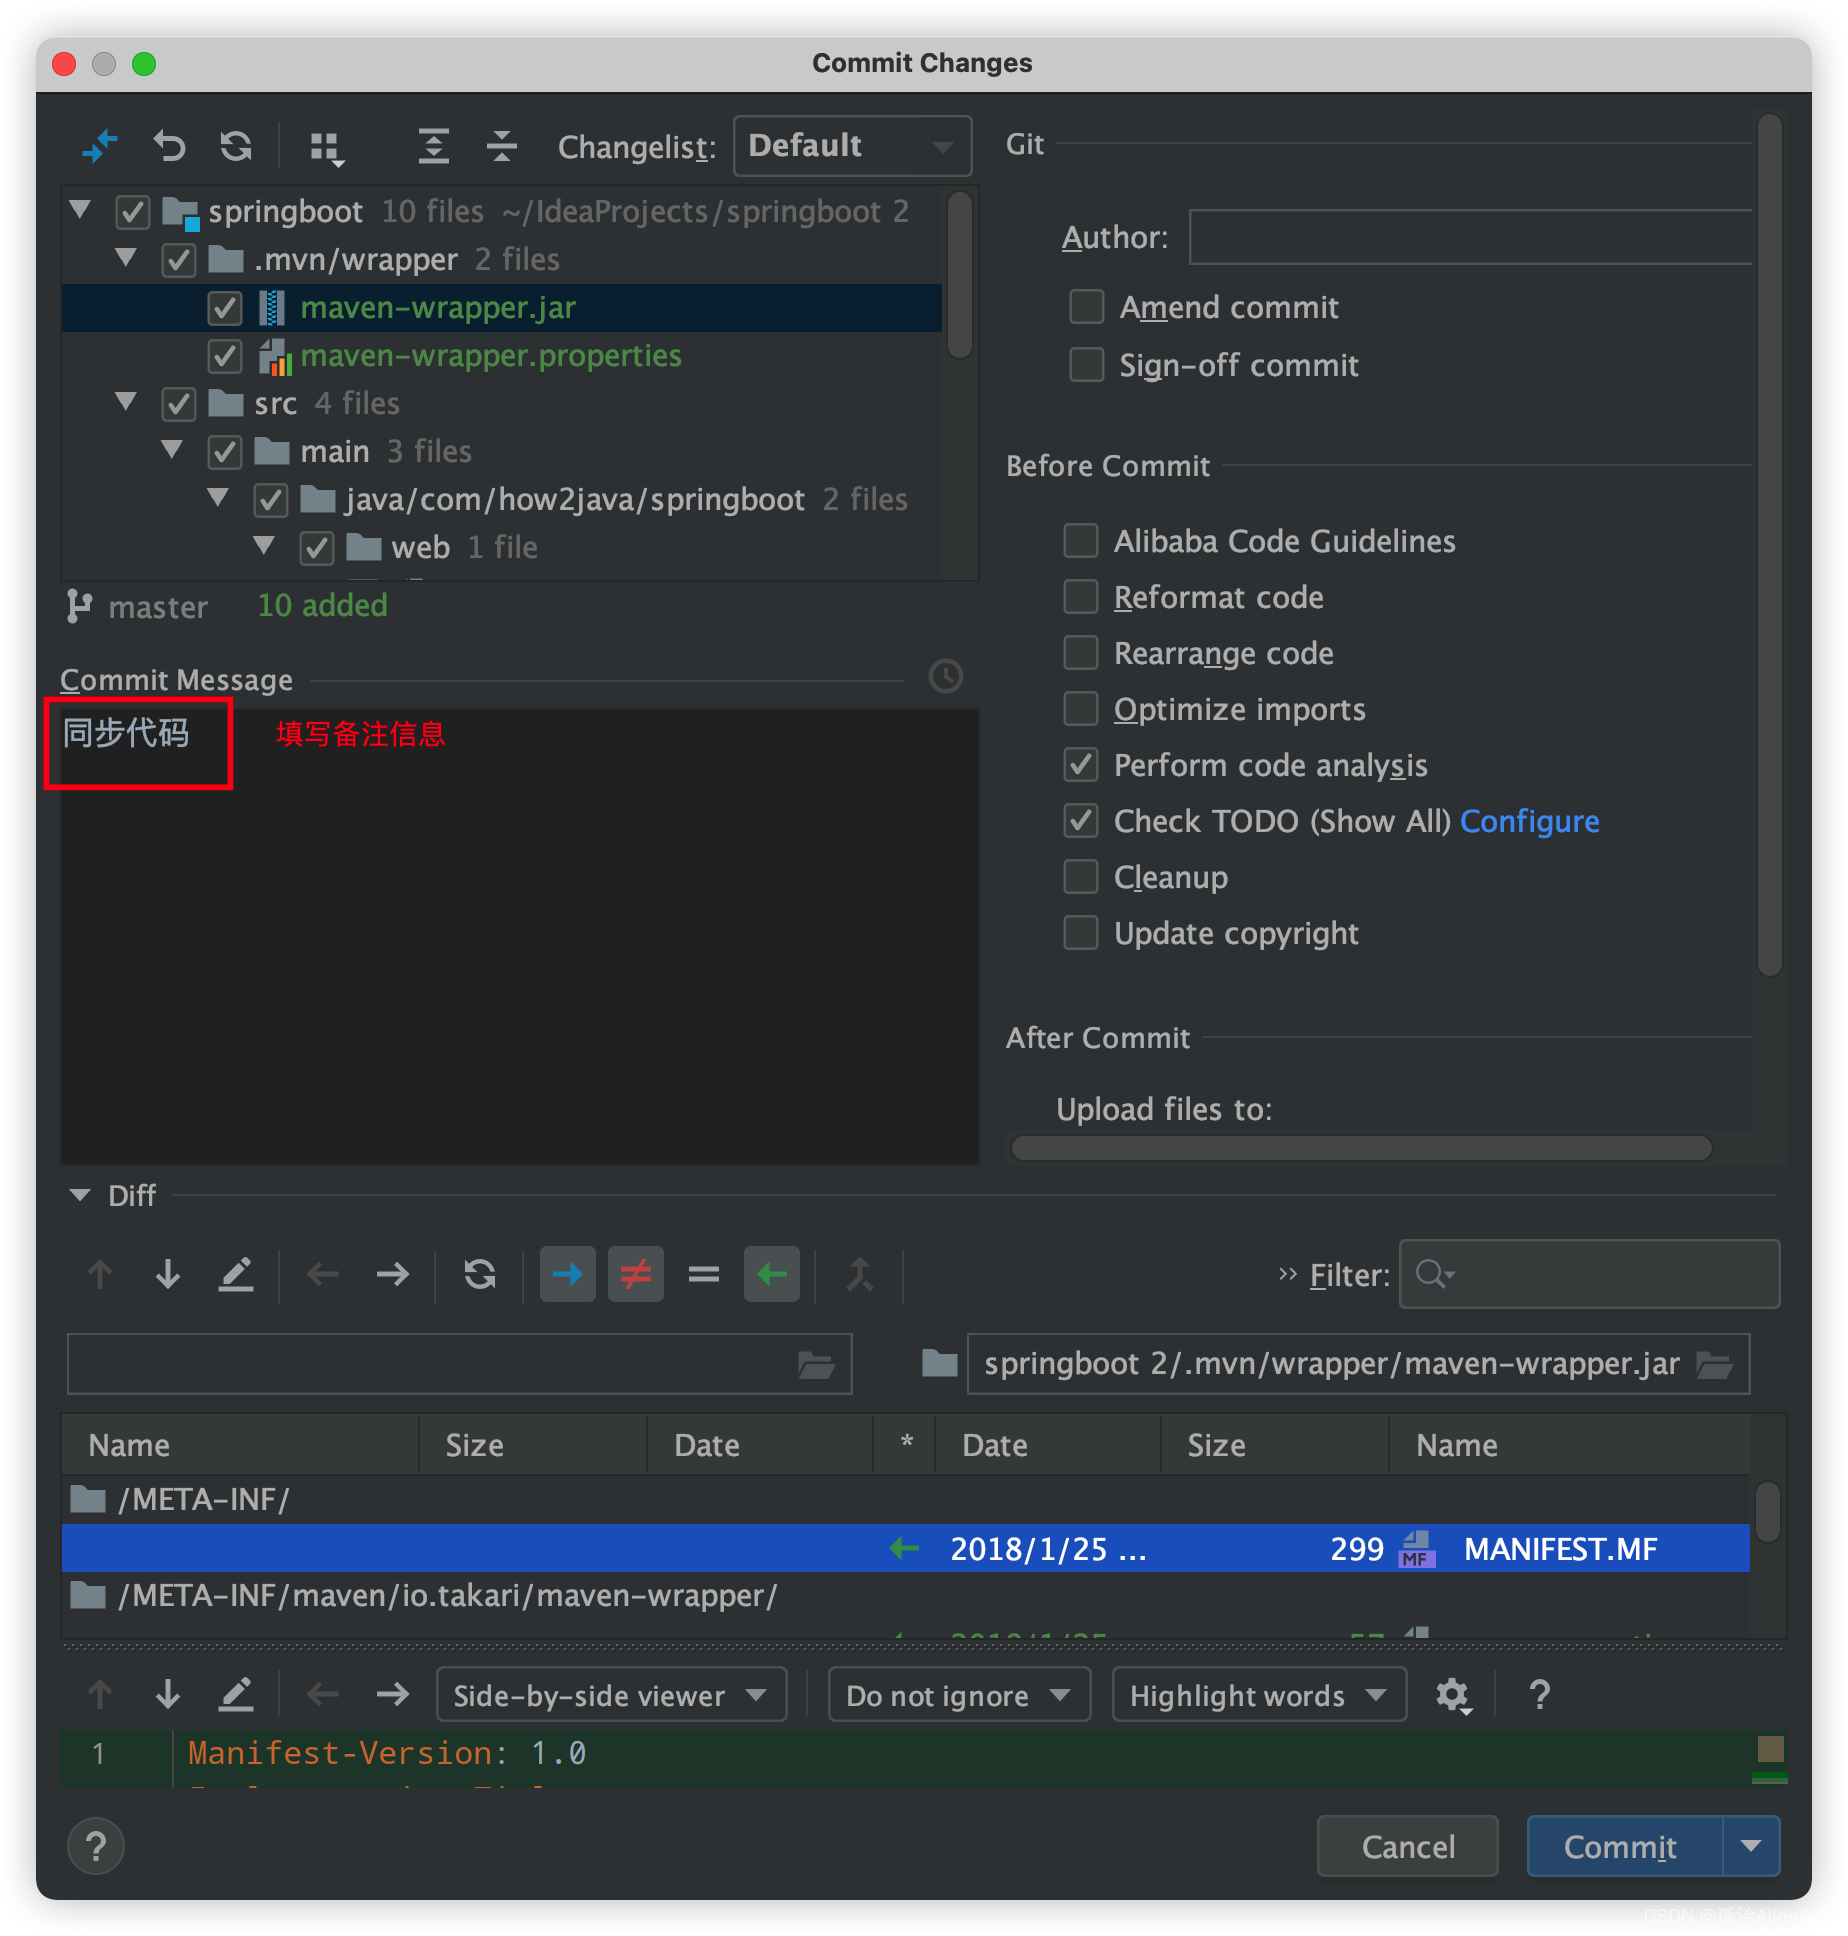Open Commit button dropdown arrow
Viewport: 1848px width, 1936px height.
point(1751,1846)
